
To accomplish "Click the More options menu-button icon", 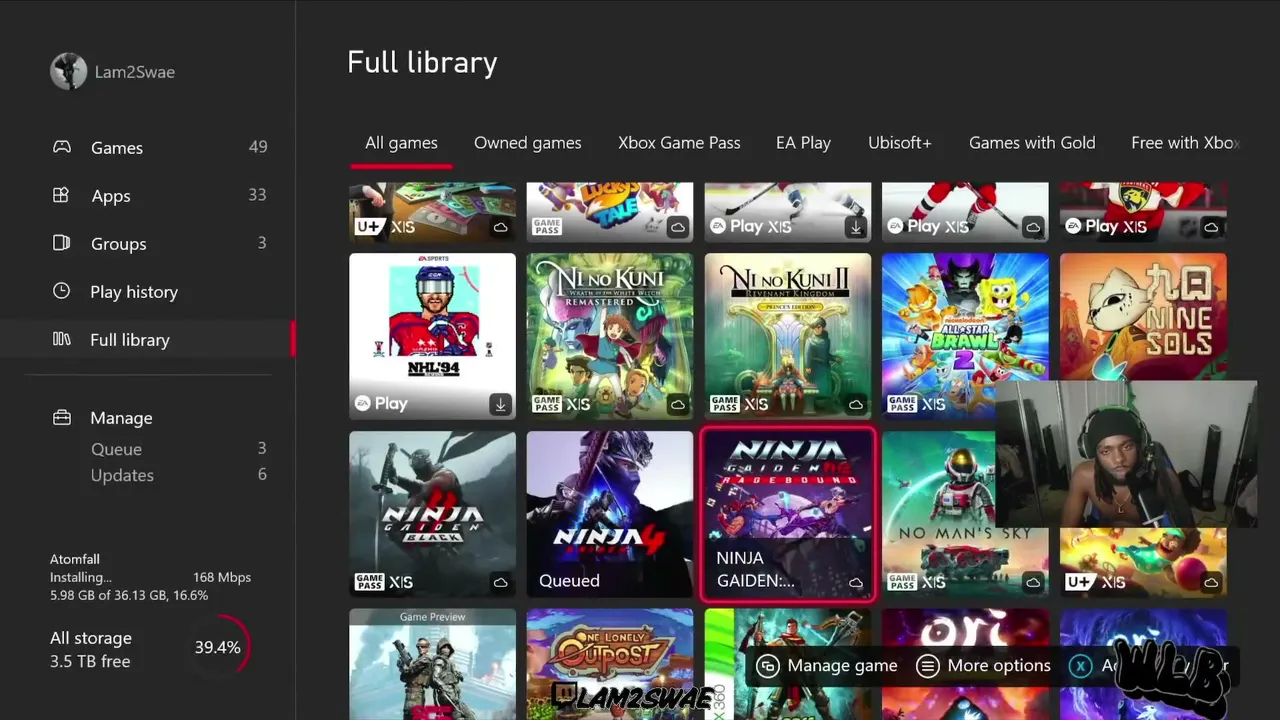I will pos(928,666).
